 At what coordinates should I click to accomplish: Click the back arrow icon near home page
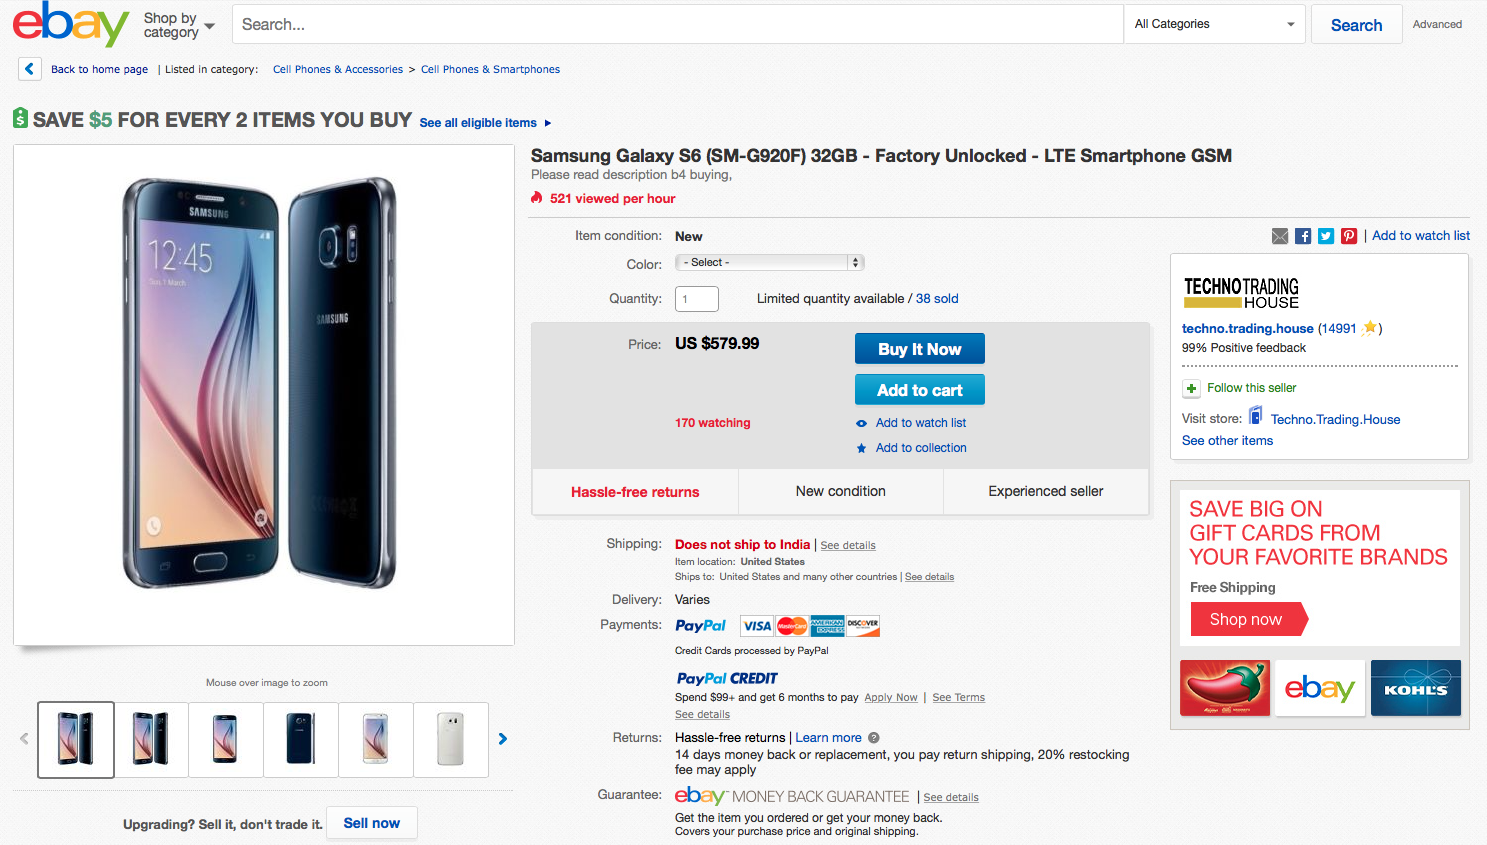(x=29, y=69)
